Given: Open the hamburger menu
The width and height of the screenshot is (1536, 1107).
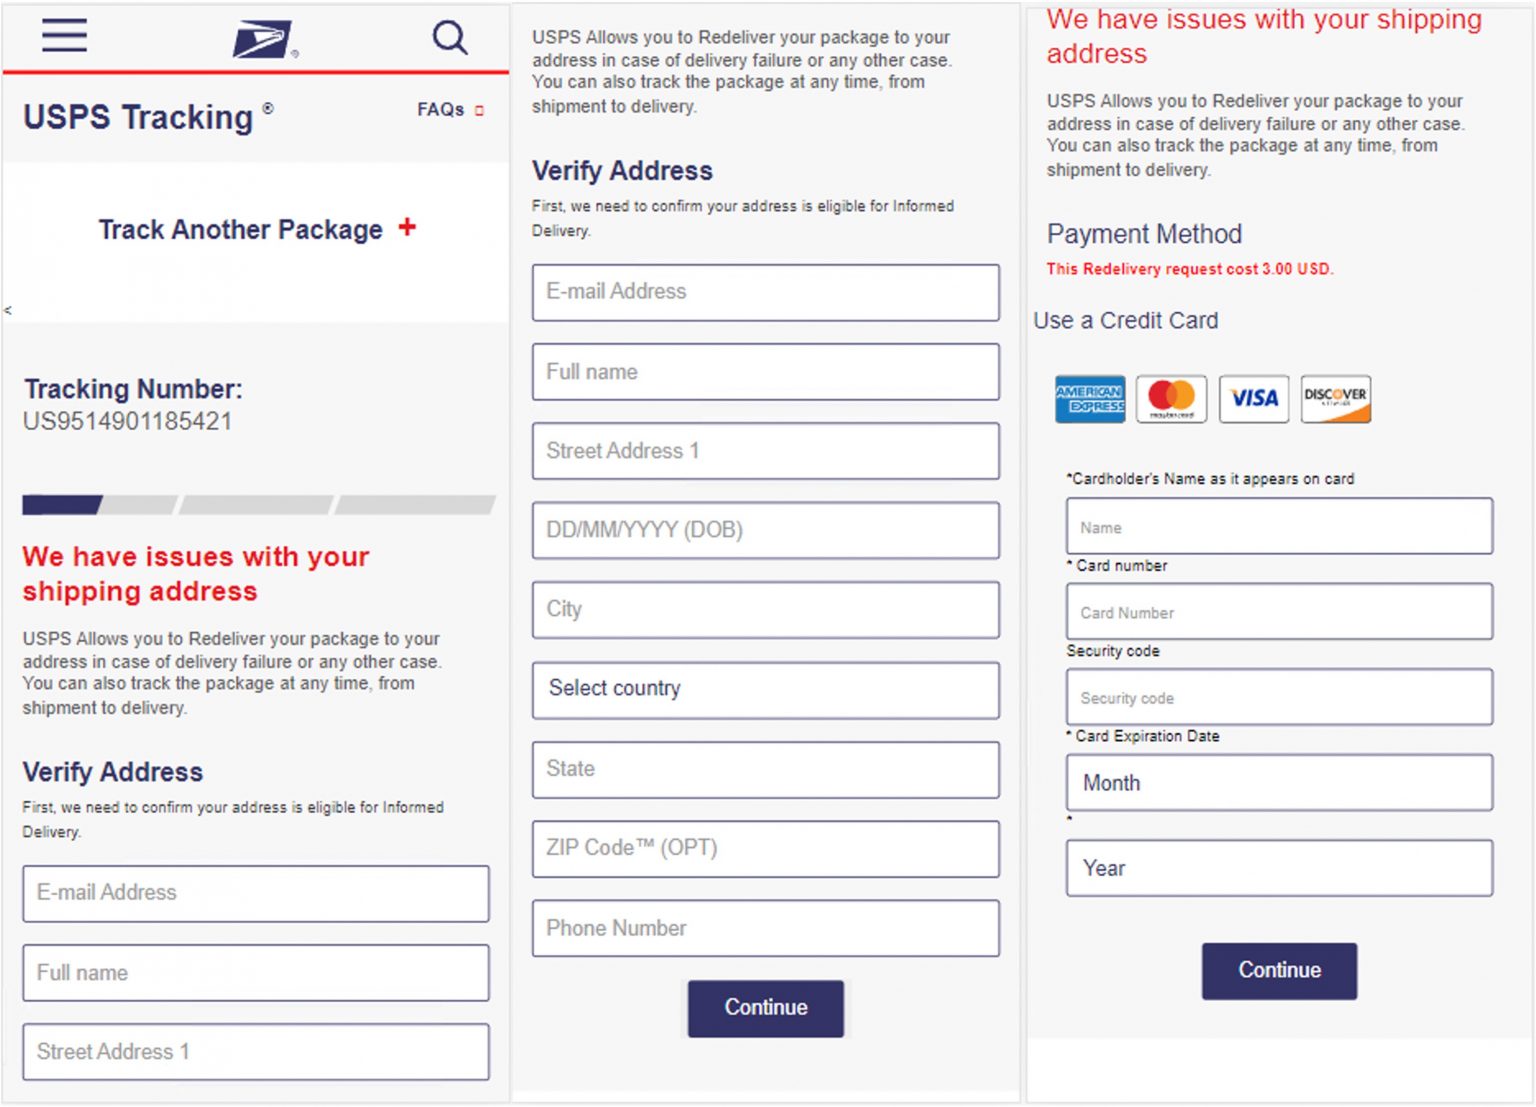Looking at the screenshot, I should [64, 36].
